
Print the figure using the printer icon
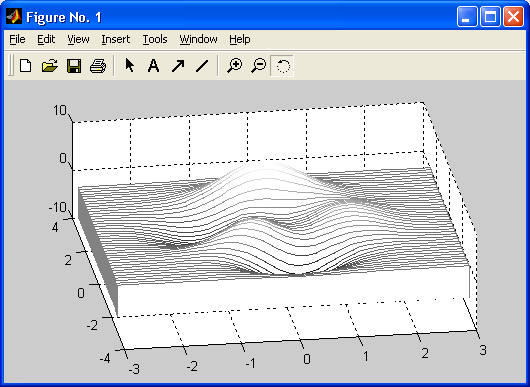[x=98, y=66]
